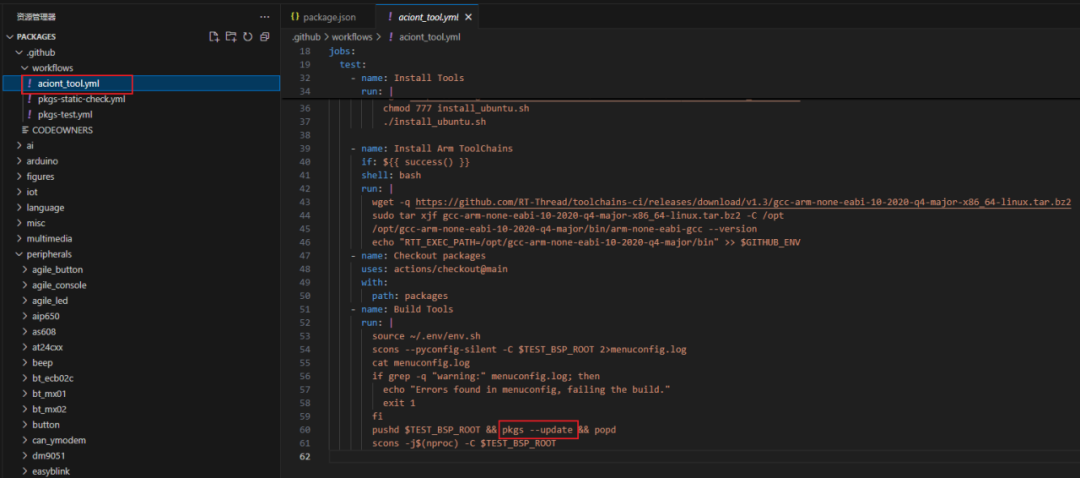Click 'cat menuconfig.log' on line 55
Viewport: 1080px width, 478px height.
click(x=421, y=362)
